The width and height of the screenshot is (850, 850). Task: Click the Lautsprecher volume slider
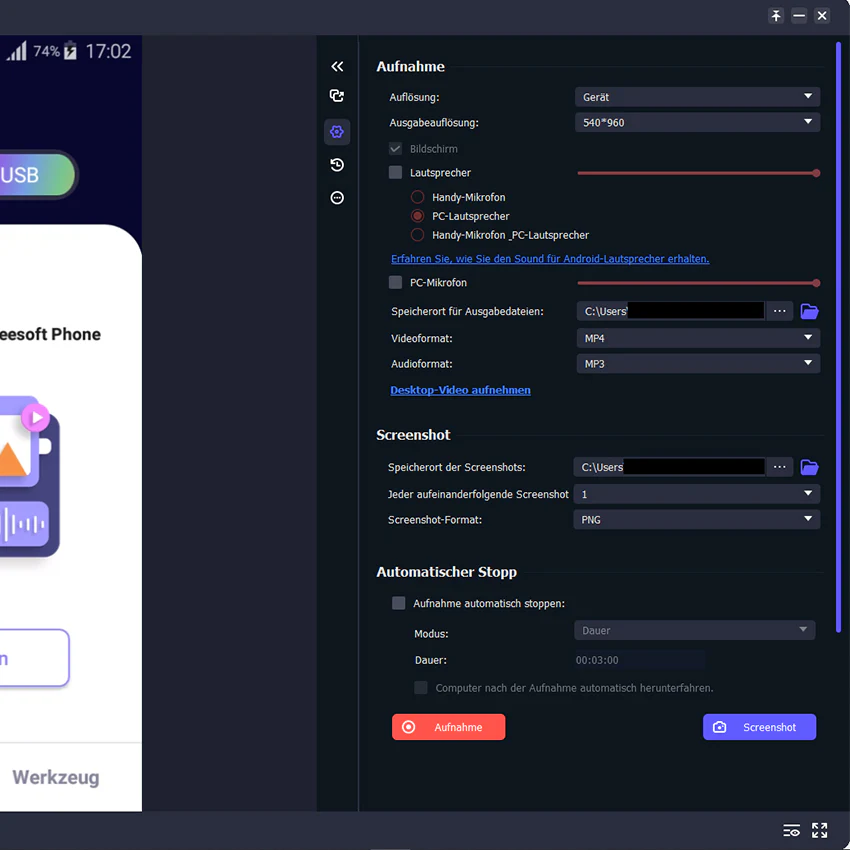[698, 173]
